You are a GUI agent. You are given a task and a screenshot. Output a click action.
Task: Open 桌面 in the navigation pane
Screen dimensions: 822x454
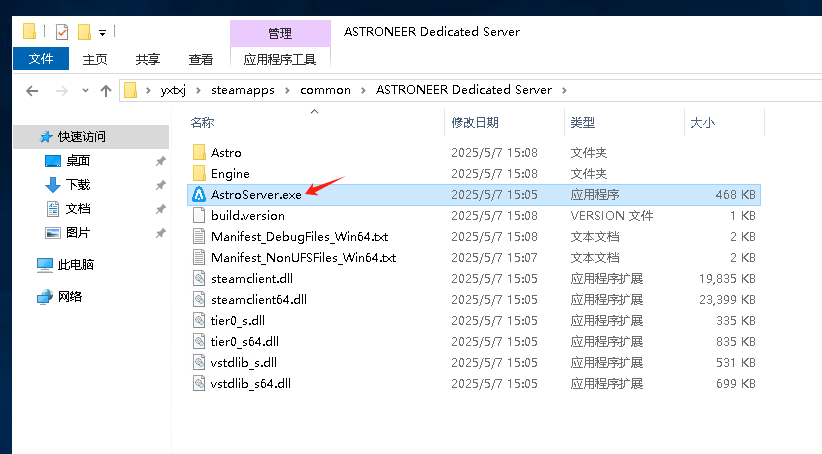tap(78, 161)
